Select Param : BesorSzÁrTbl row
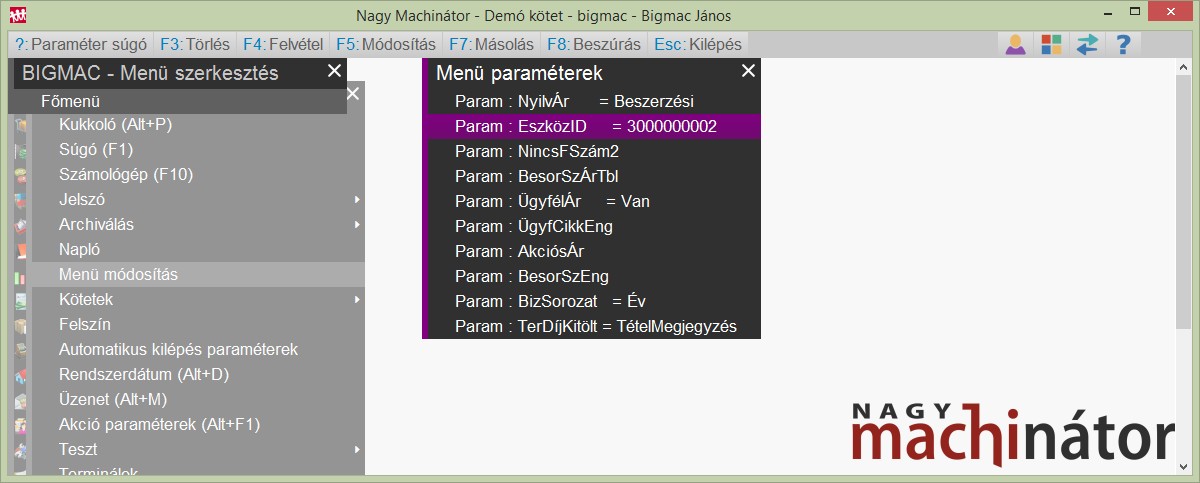This screenshot has height=483, width=1200. (594, 176)
